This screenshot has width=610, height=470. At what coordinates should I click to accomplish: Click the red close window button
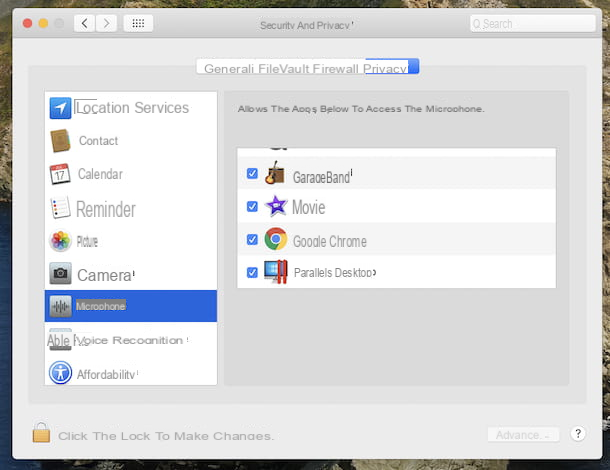pyautogui.click(x=27, y=23)
